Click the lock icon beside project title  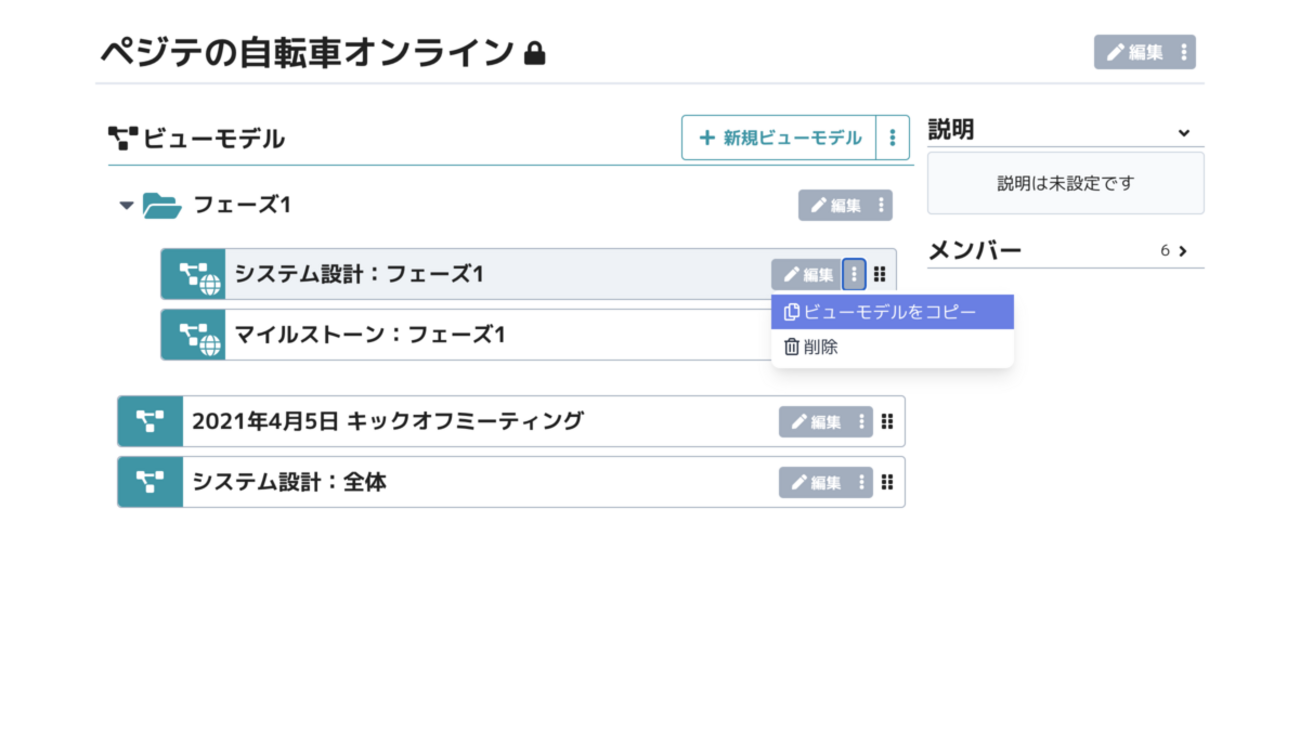[535, 54]
